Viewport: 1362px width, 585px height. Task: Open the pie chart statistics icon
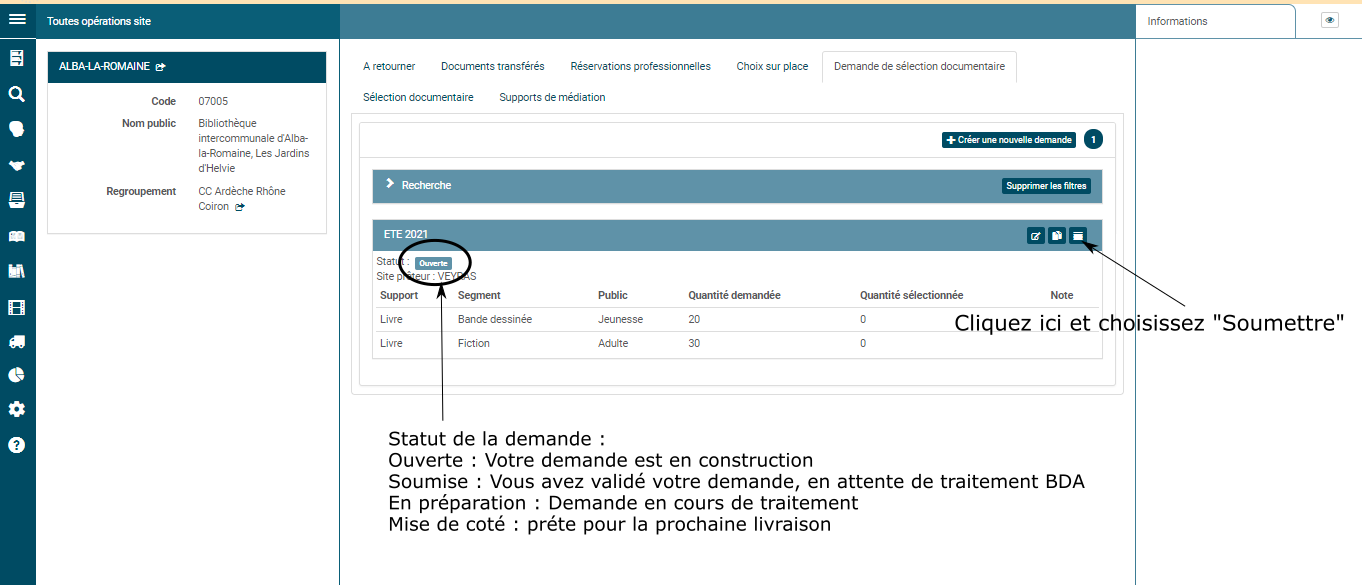click(16, 375)
